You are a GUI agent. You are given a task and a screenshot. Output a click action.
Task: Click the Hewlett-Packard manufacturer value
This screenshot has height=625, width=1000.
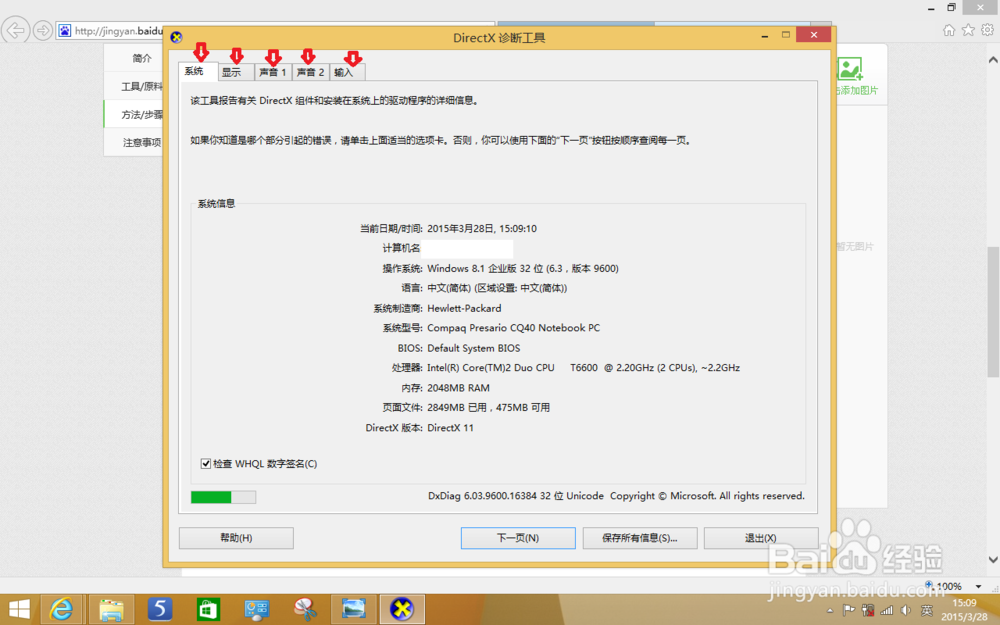point(464,308)
